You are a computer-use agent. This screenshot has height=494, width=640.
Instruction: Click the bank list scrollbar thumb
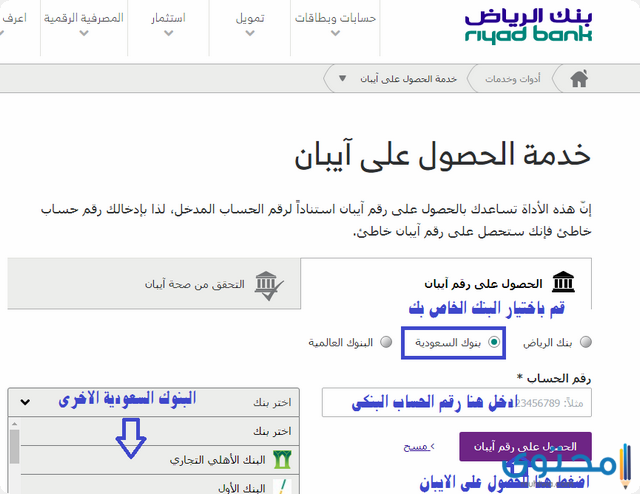coord(14,447)
